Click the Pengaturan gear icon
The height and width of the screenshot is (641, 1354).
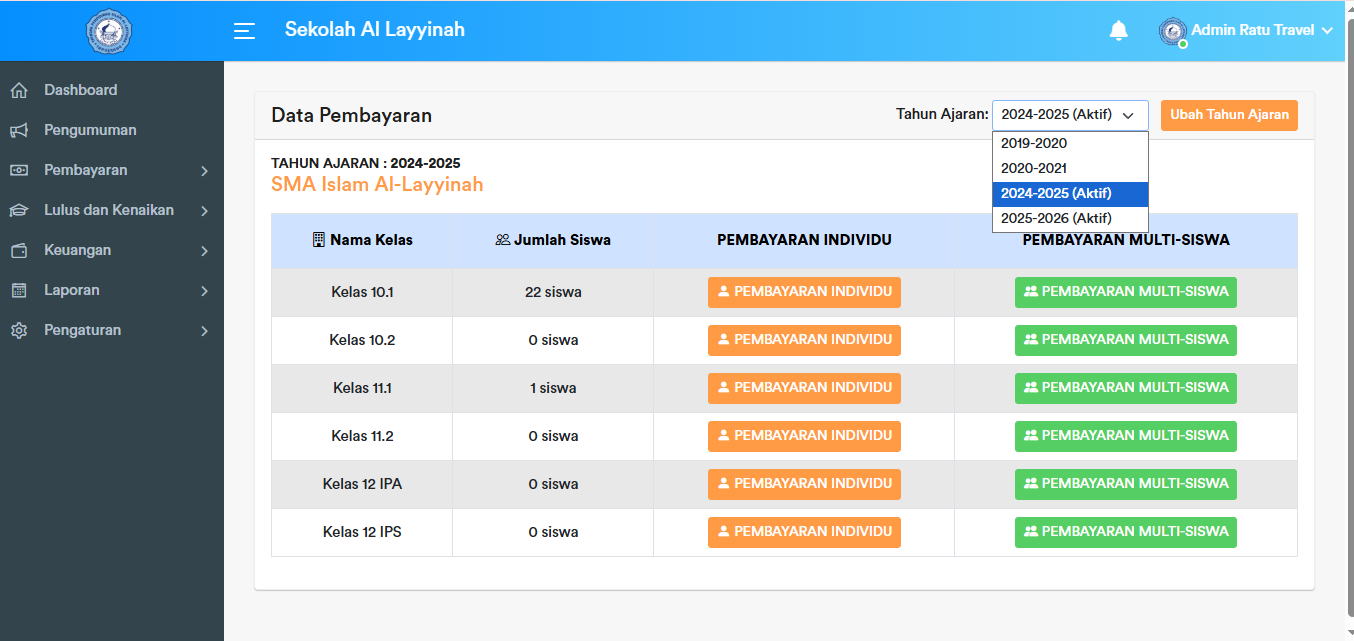(x=19, y=331)
